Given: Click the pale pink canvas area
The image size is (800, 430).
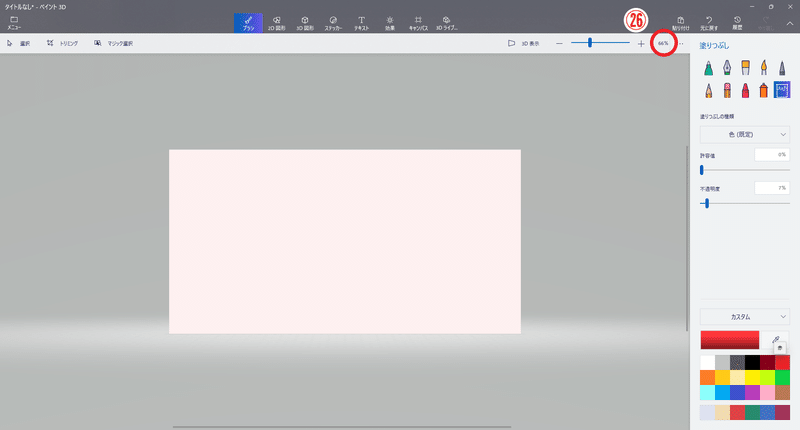Looking at the screenshot, I should [x=345, y=241].
